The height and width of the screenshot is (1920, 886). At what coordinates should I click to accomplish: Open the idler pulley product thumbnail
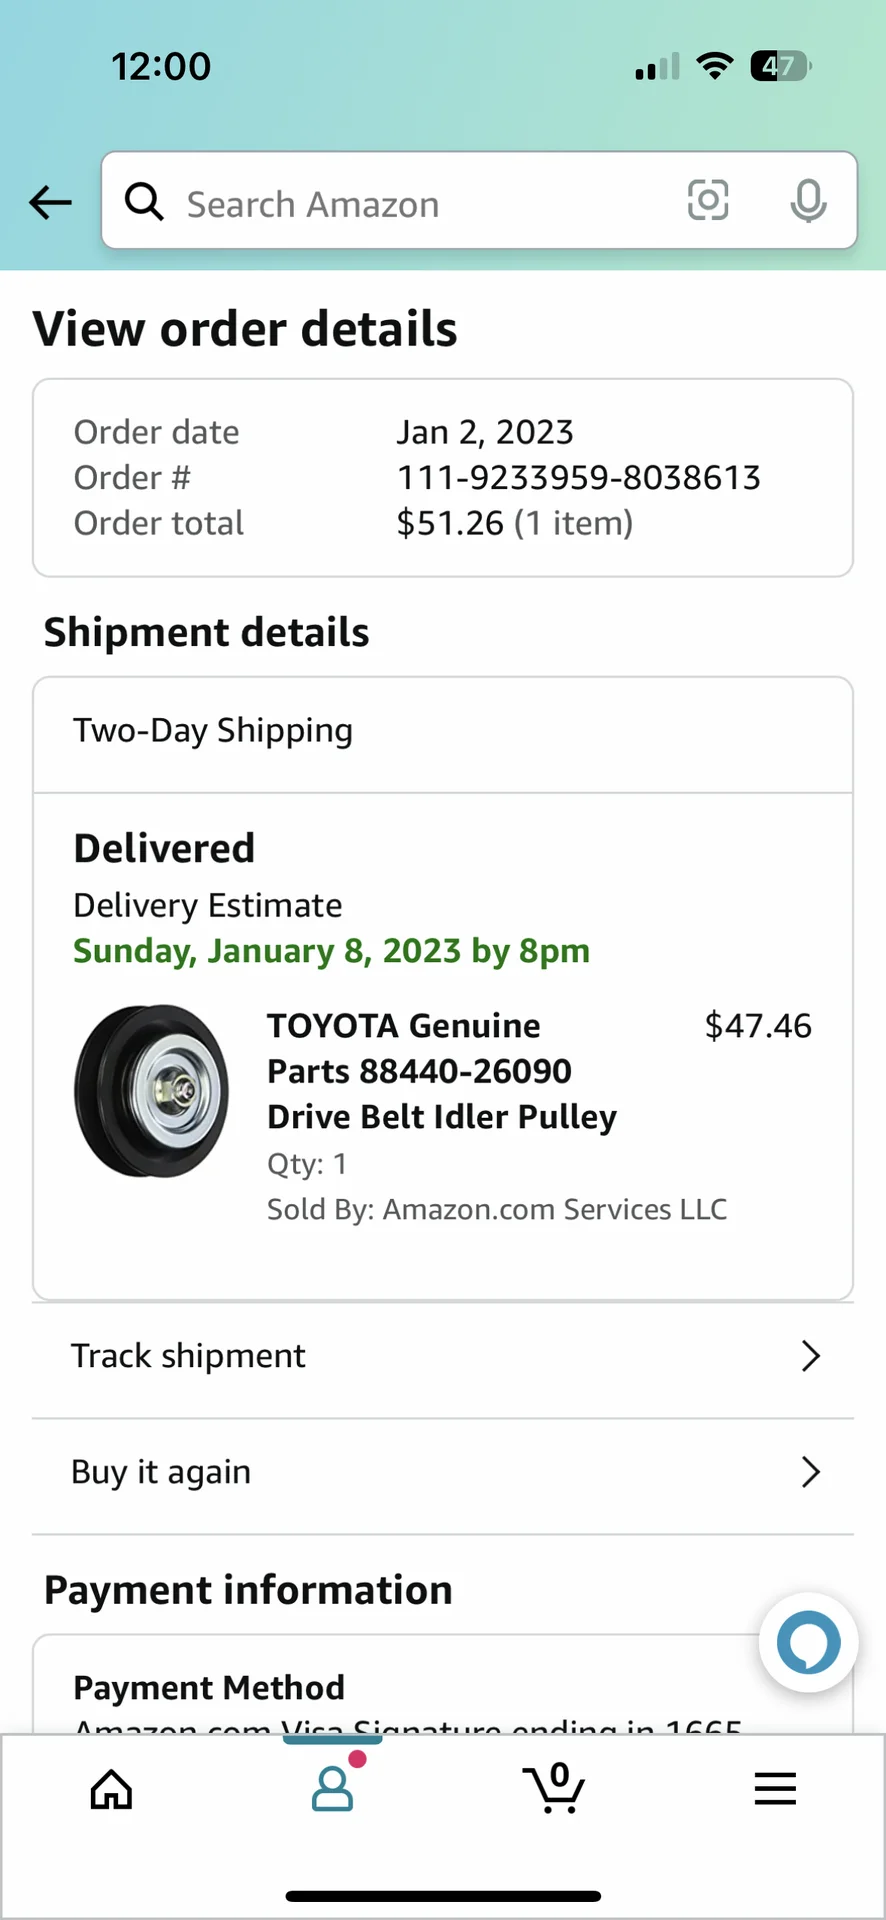[x=151, y=1090]
